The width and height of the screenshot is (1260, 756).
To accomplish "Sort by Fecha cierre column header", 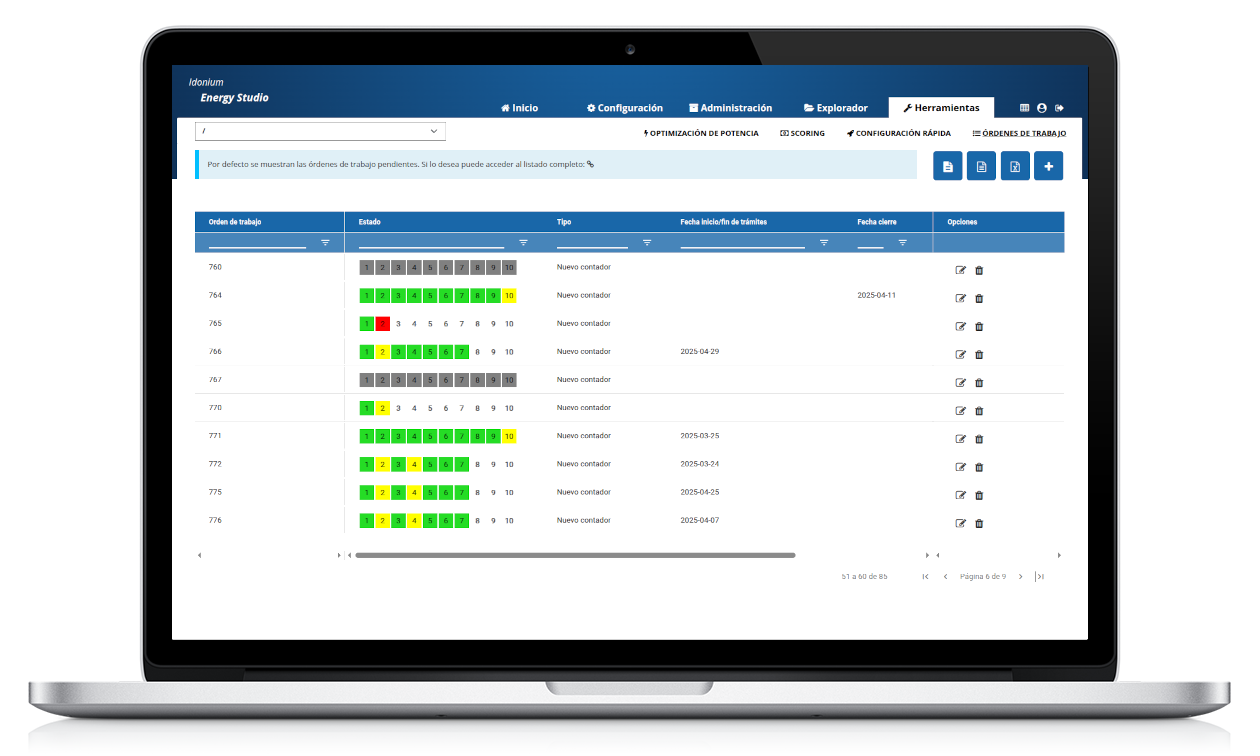I will pos(877,222).
